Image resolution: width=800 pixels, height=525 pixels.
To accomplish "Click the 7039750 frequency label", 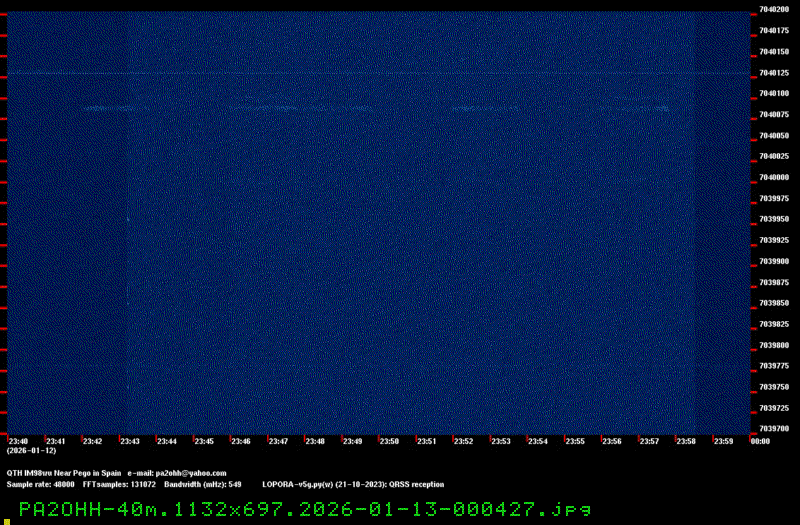I will tap(774, 387).
